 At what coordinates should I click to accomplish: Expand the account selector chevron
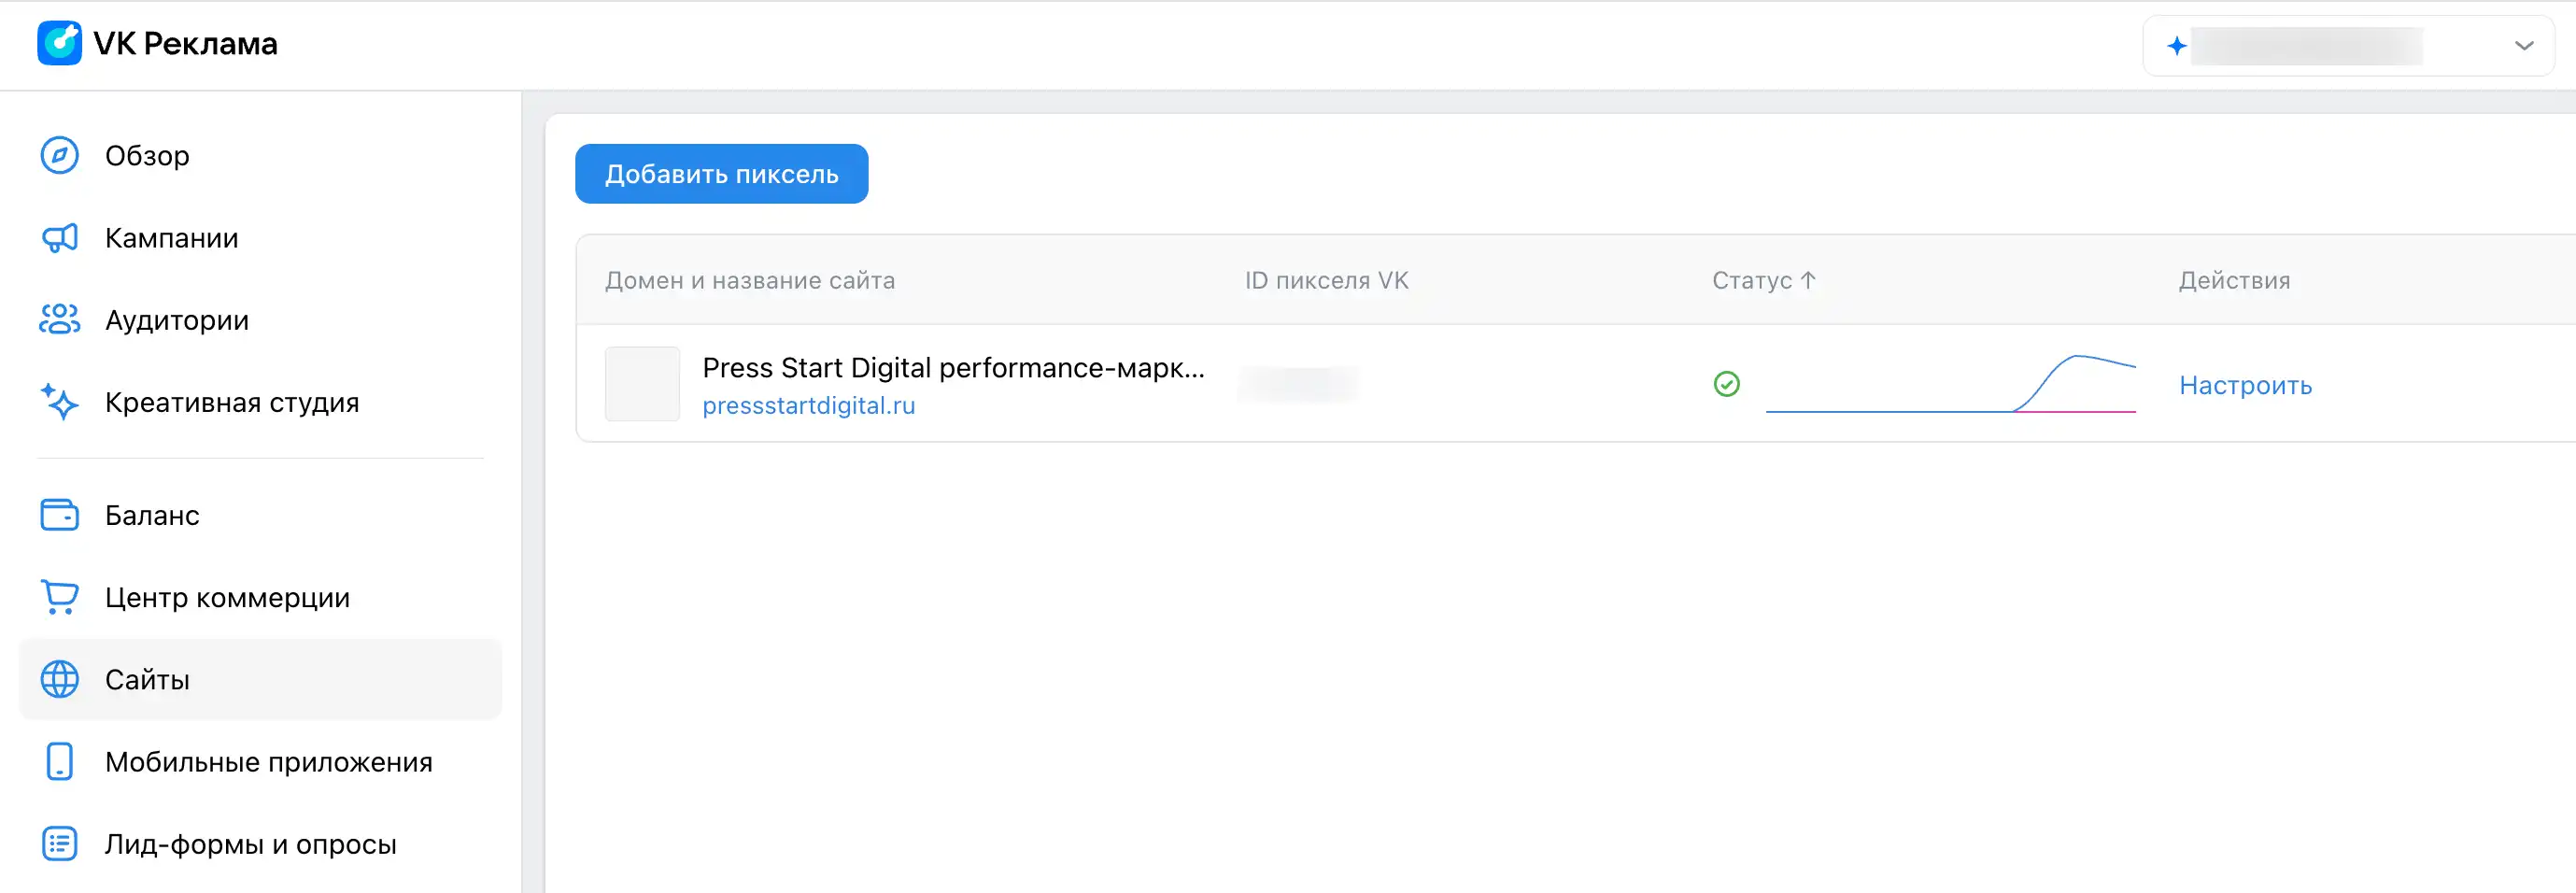(x=2523, y=46)
